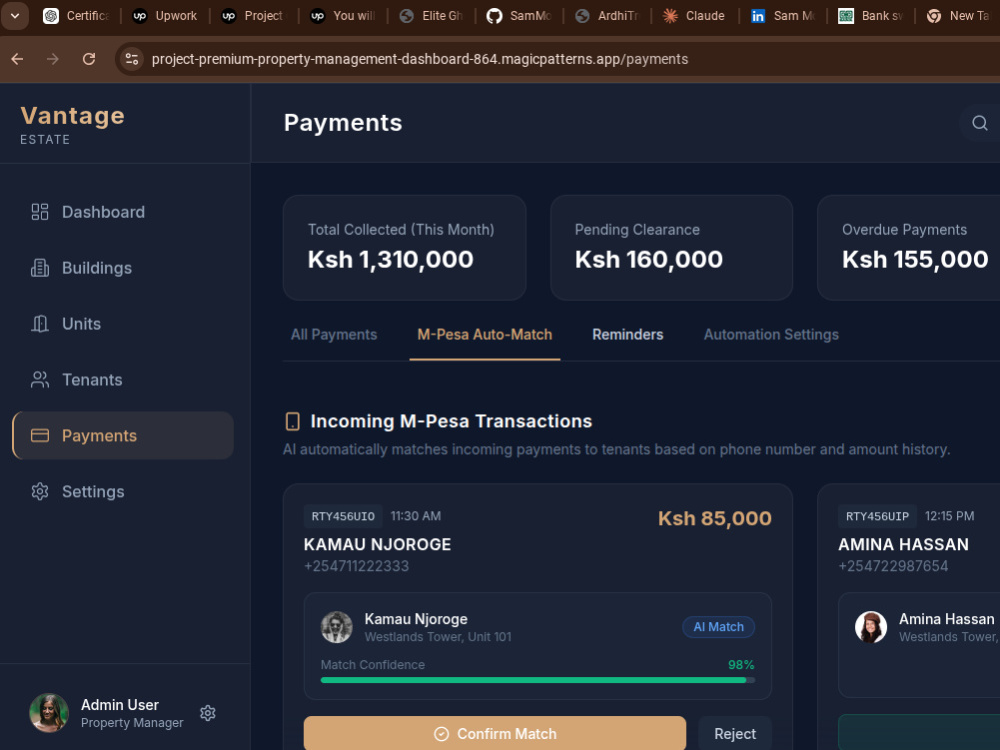
Task: Select the Payments card icon
Action: (x=40, y=436)
